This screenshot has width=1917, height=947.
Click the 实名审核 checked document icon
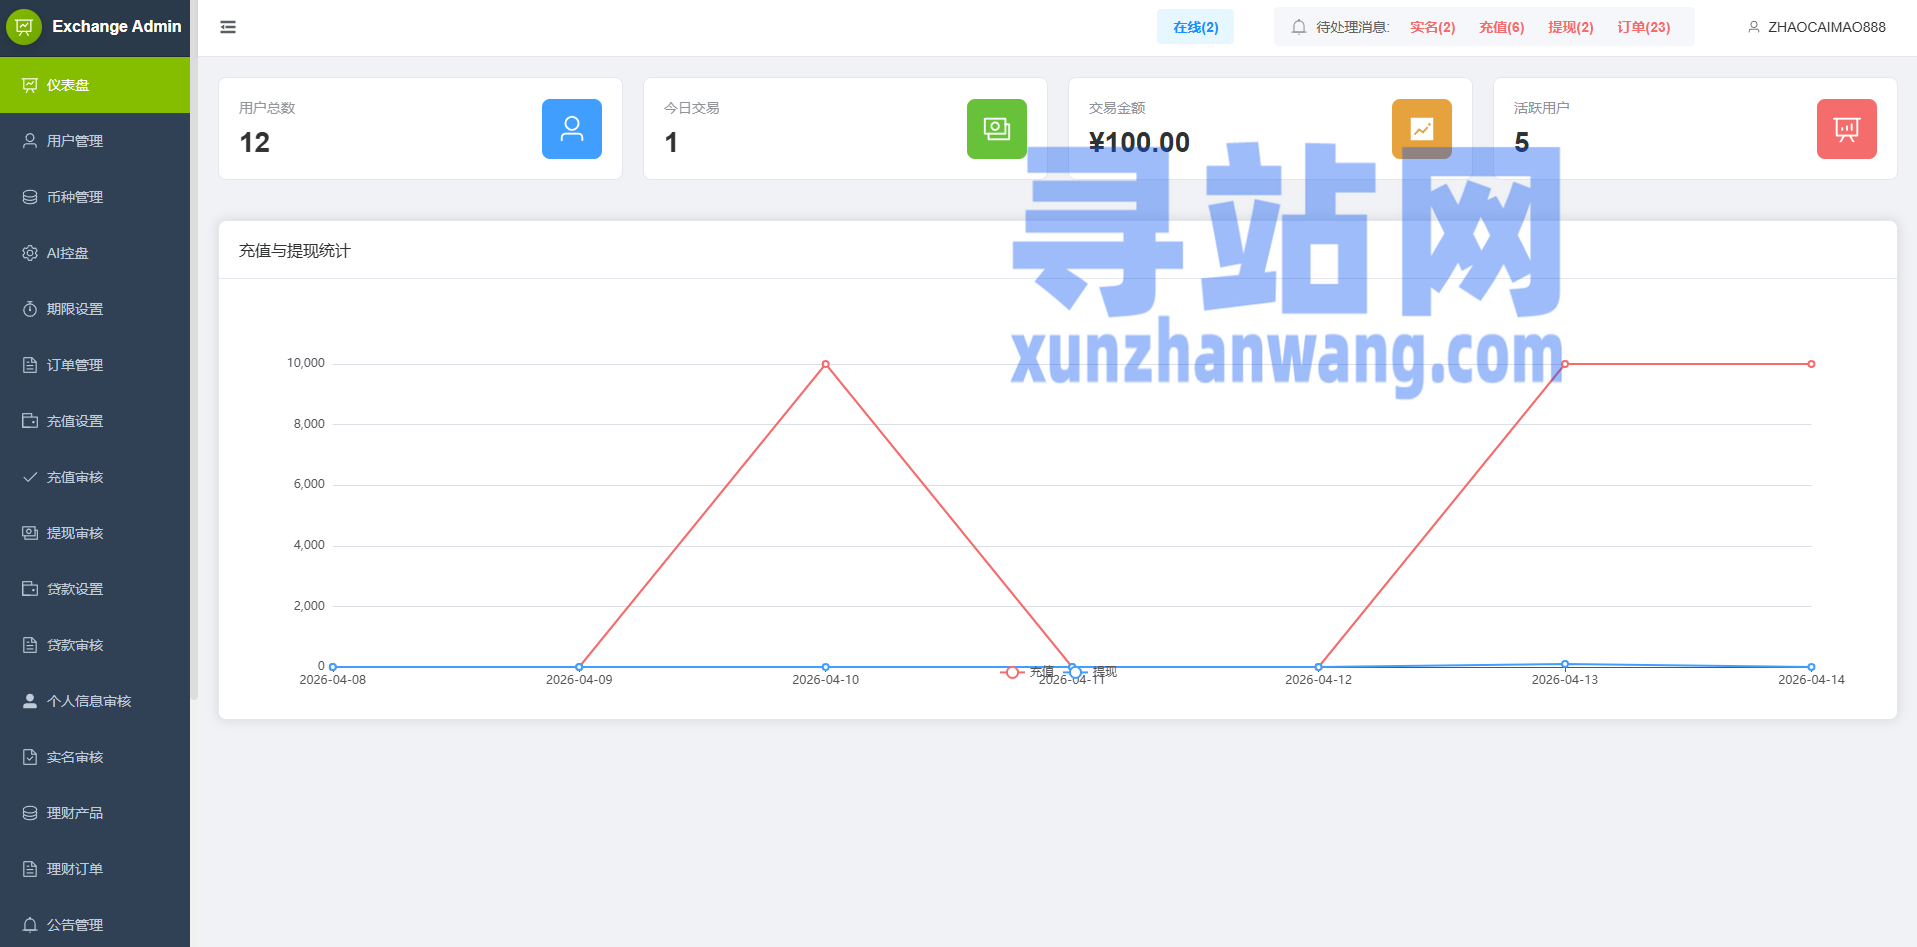(30, 757)
